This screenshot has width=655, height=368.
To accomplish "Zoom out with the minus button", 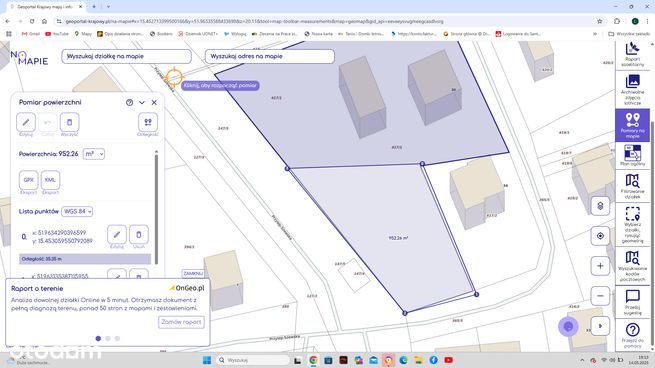I will tap(600, 296).
